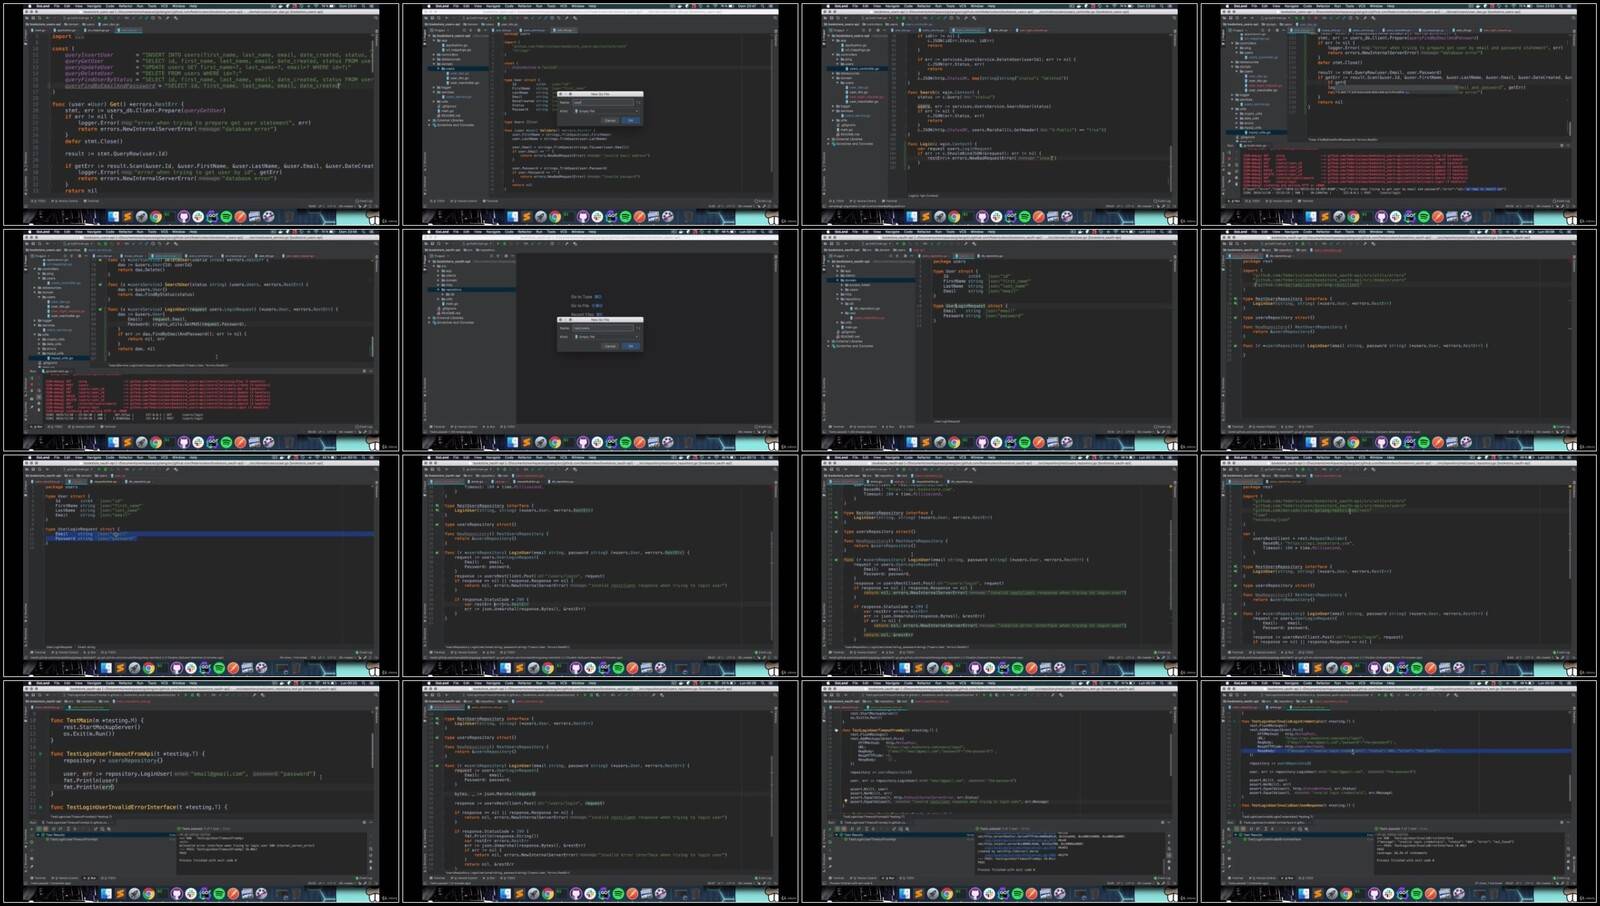
Task: Click Spotify dock icon in SQL constants frame
Action: (226, 216)
